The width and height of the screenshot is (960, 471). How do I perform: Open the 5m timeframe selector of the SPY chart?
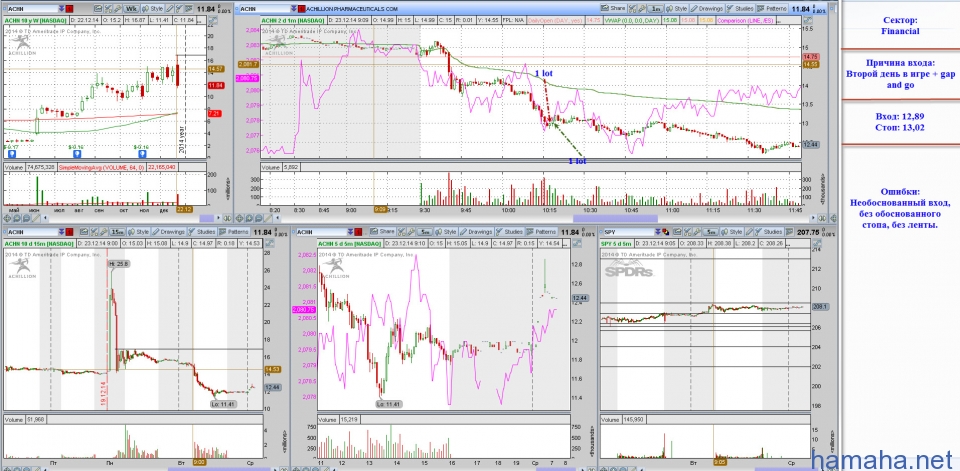711,232
